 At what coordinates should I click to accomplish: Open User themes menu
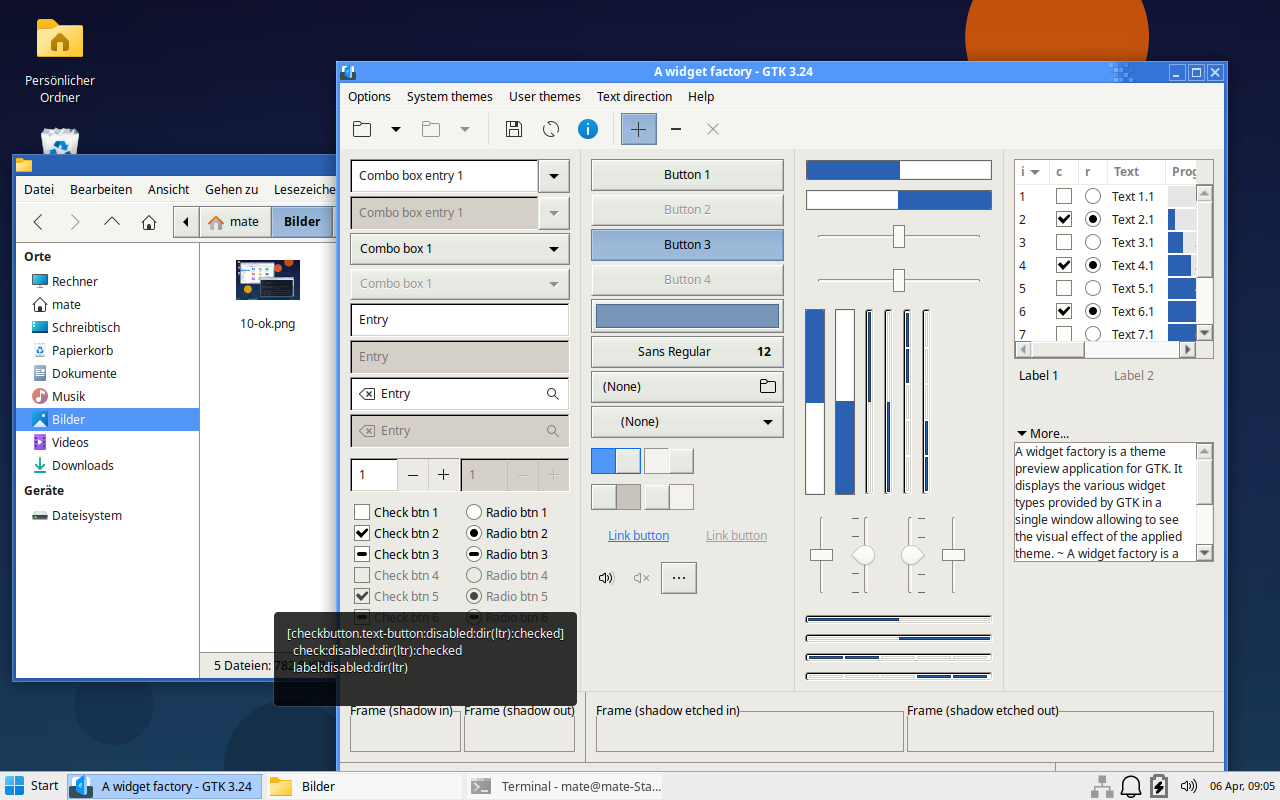[545, 97]
